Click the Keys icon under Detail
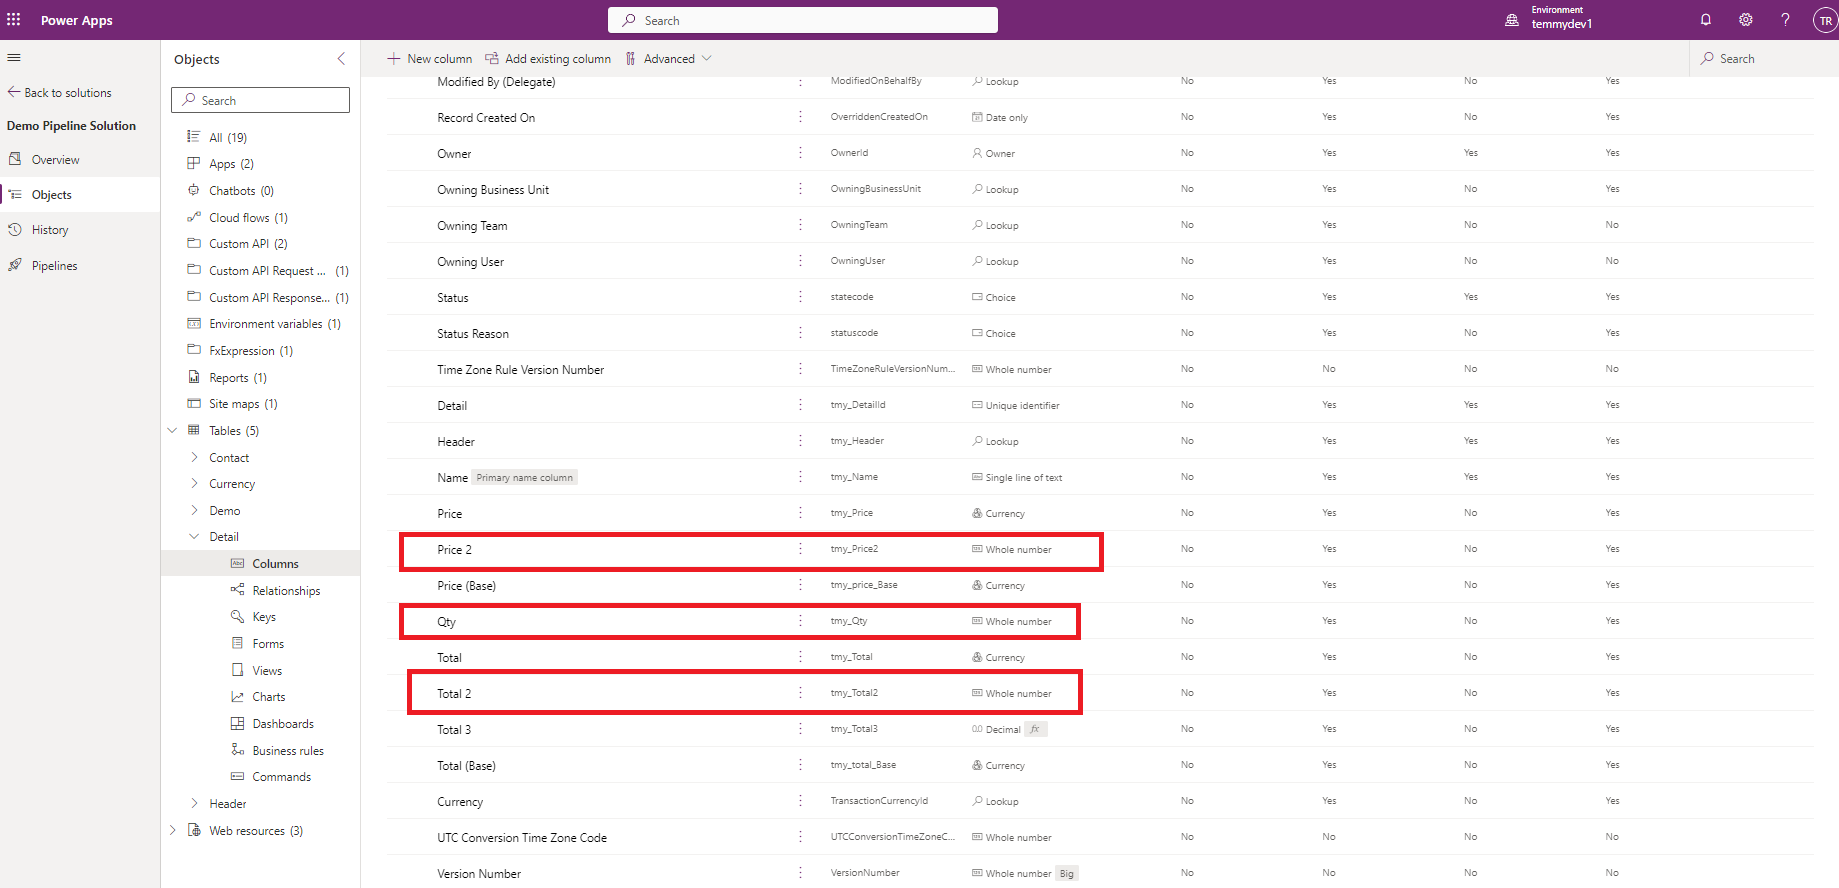 pos(237,617)
